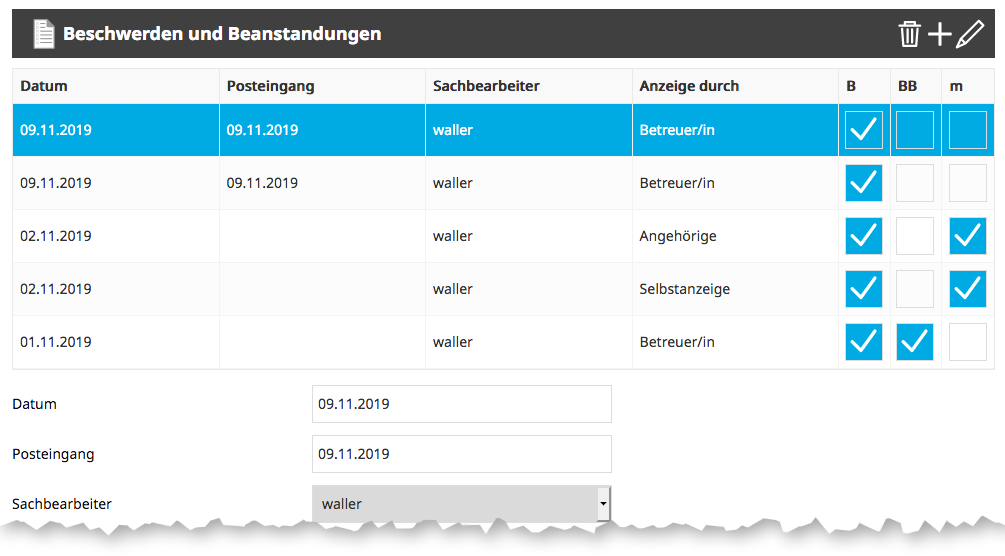The image size is (1005, 556).
Task: Toggle m checkbox for Angehörige row
Action: (967, 236)
